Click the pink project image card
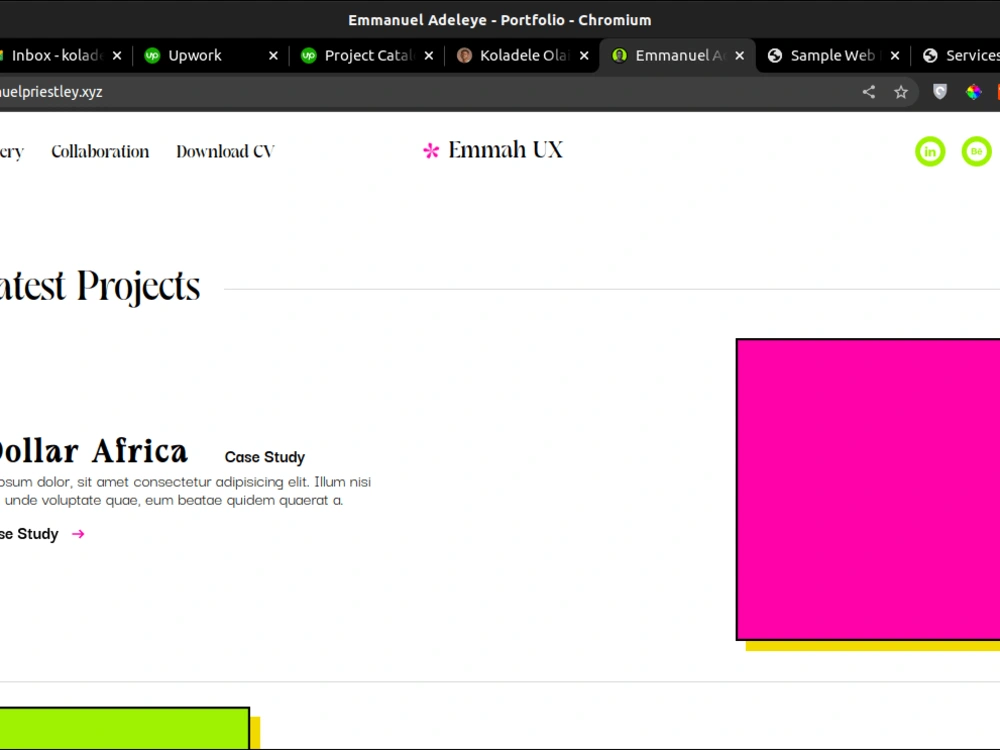Image resolution: width=1000 pixels, height=750 pixels. coord(868,489)
